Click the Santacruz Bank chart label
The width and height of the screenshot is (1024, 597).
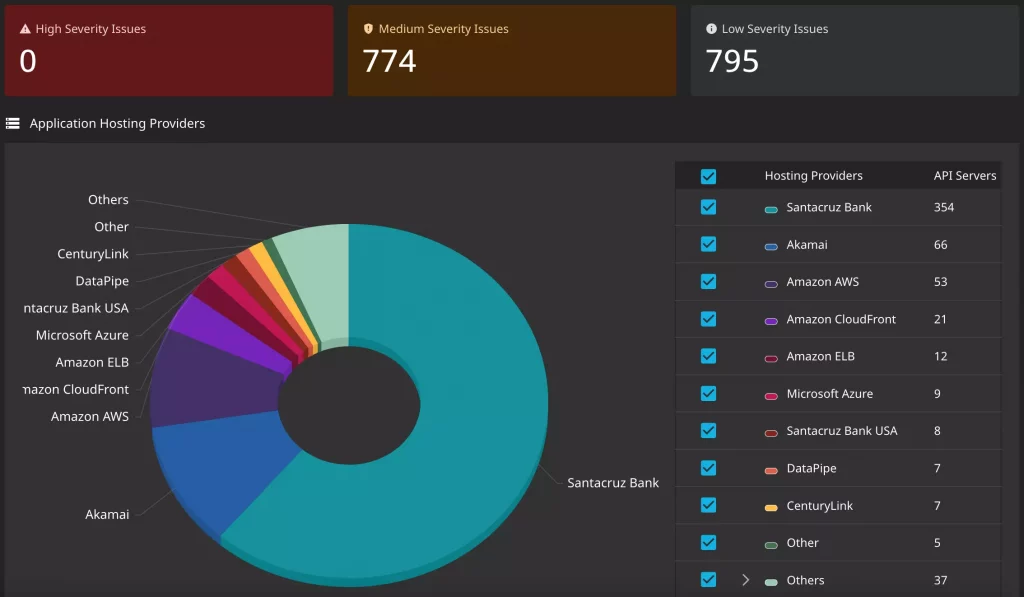(x=613, y=483)
